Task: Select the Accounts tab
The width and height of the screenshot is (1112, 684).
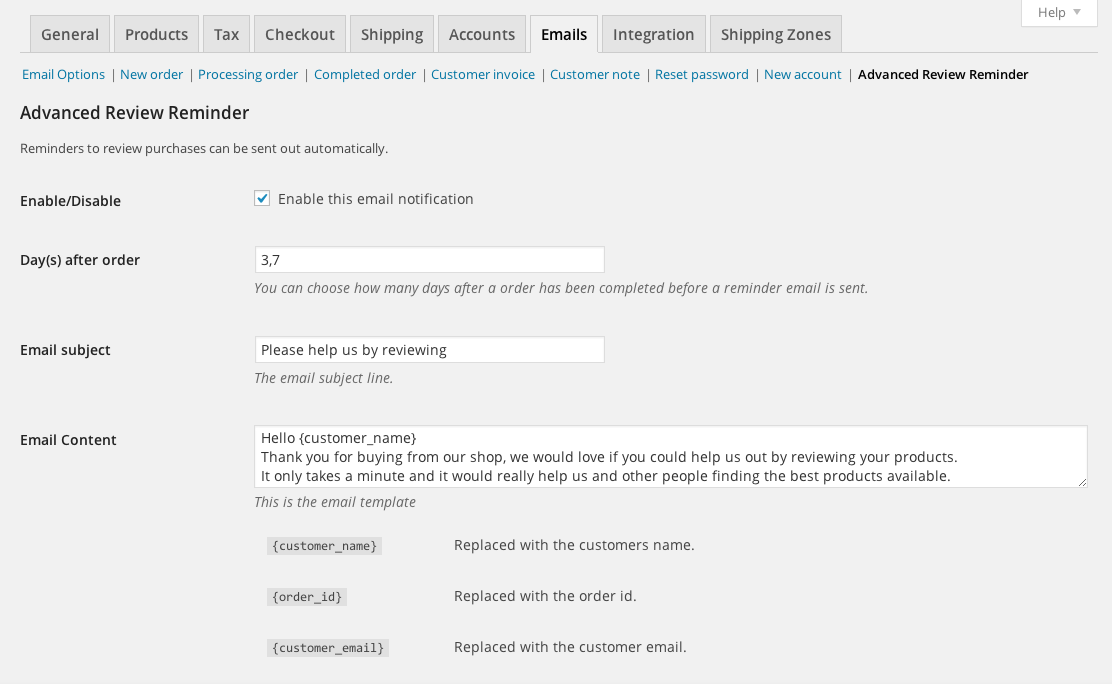Action: (481, 33)
